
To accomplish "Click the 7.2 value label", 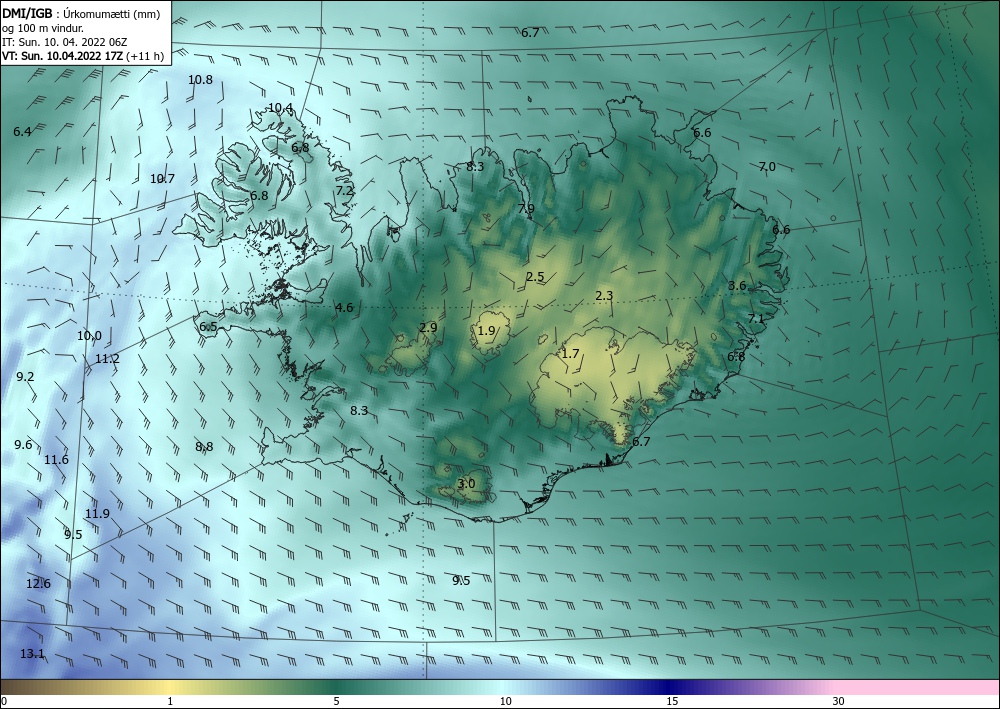I will tap(344, 191).
